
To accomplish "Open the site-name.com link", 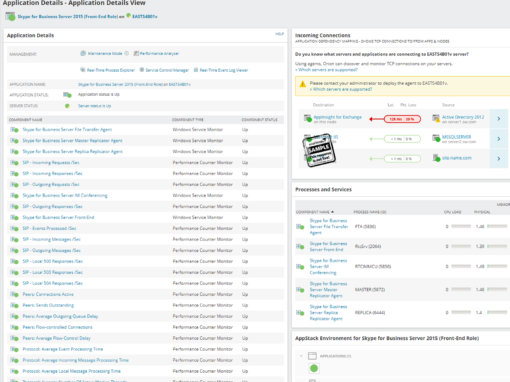I will click(x=457, y=158).
